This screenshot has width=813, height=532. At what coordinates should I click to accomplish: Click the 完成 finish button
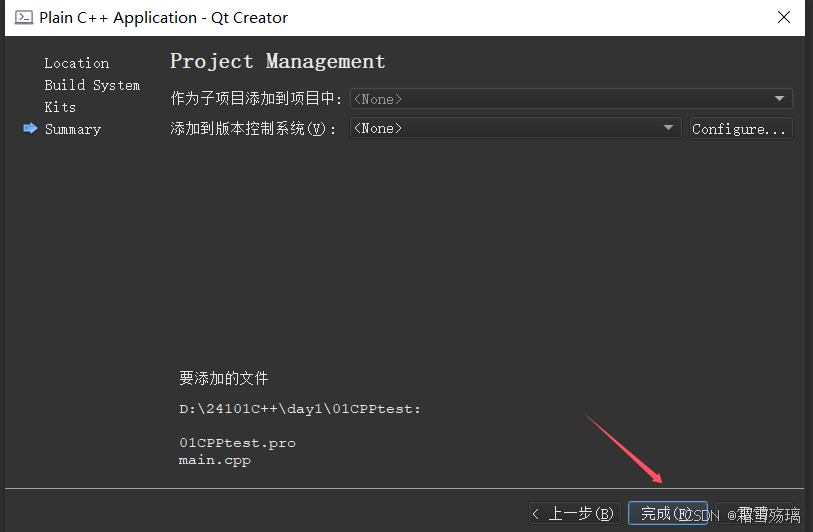click(x=668, y=514)
